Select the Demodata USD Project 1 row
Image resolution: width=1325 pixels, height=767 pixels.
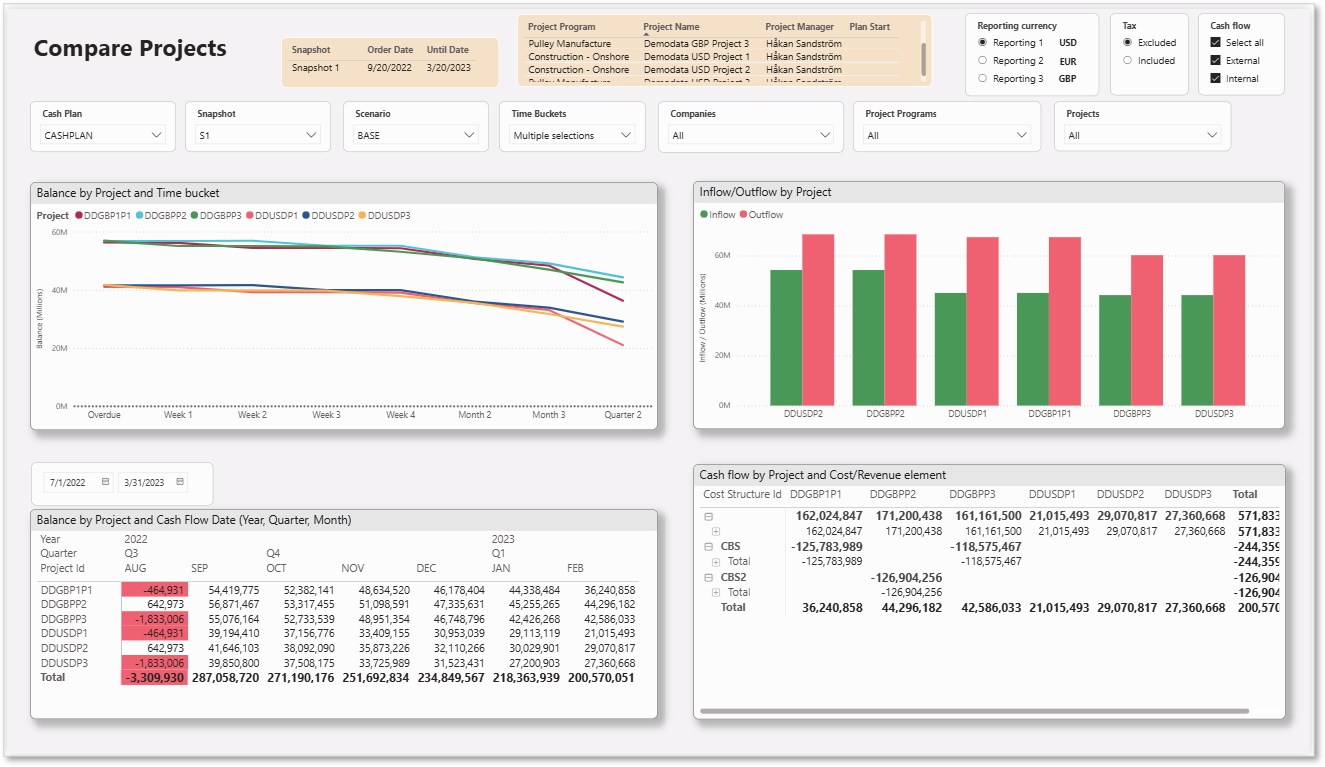tap(713, 57)
